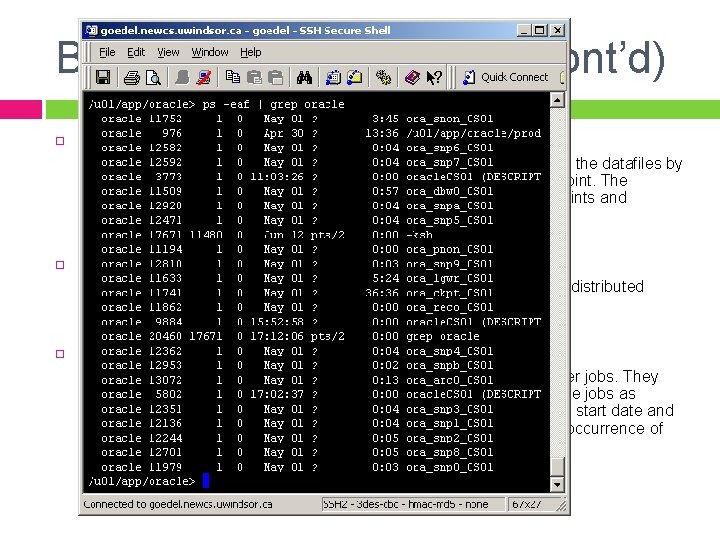This screenshot has width=720, height=540.
Task: Open the Window menu
Action: click(210, 52)
